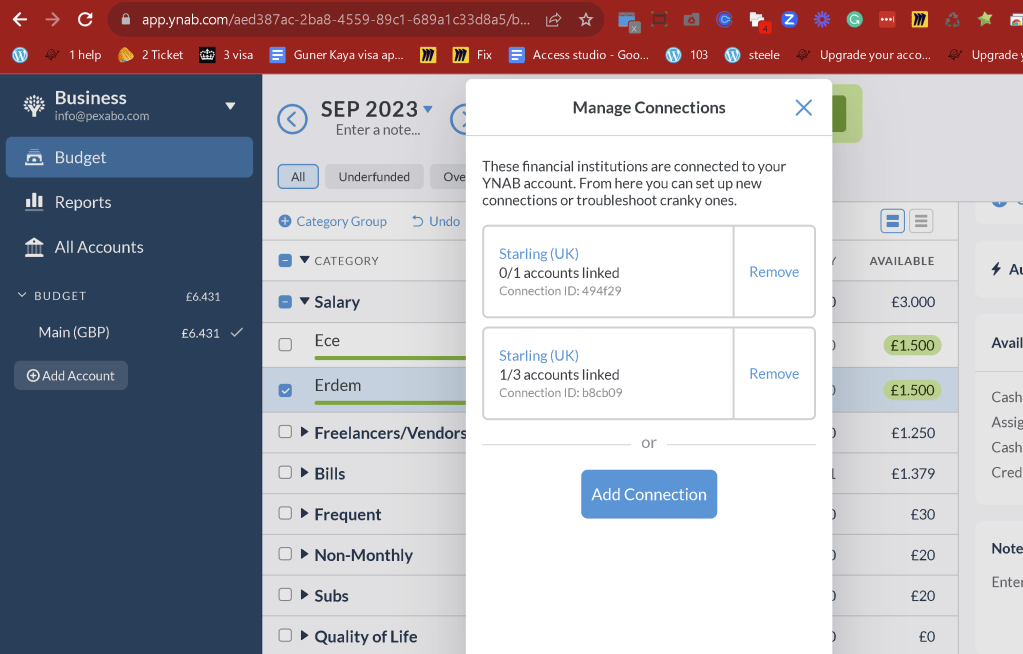
Task: Close the Manage Connections dialog
Action: (x=803, y=108)
